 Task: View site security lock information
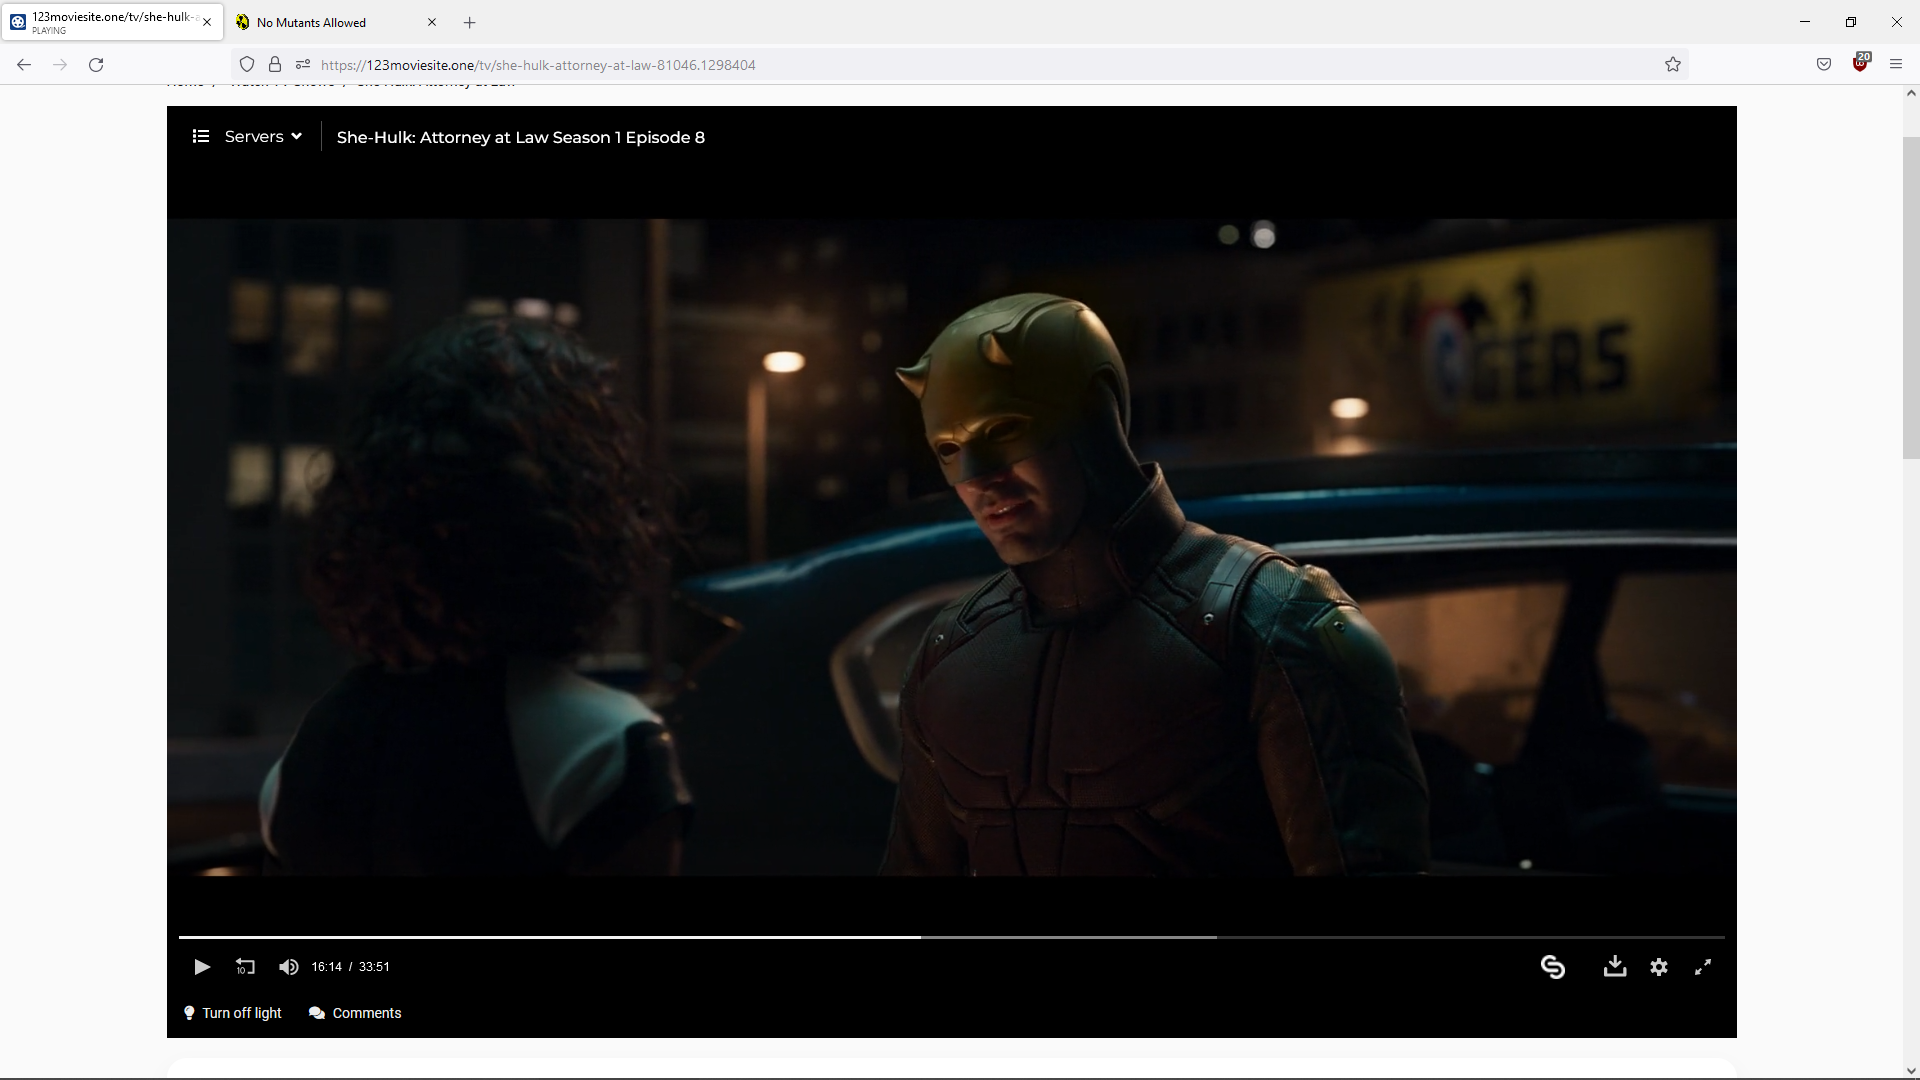coord(275,65)
